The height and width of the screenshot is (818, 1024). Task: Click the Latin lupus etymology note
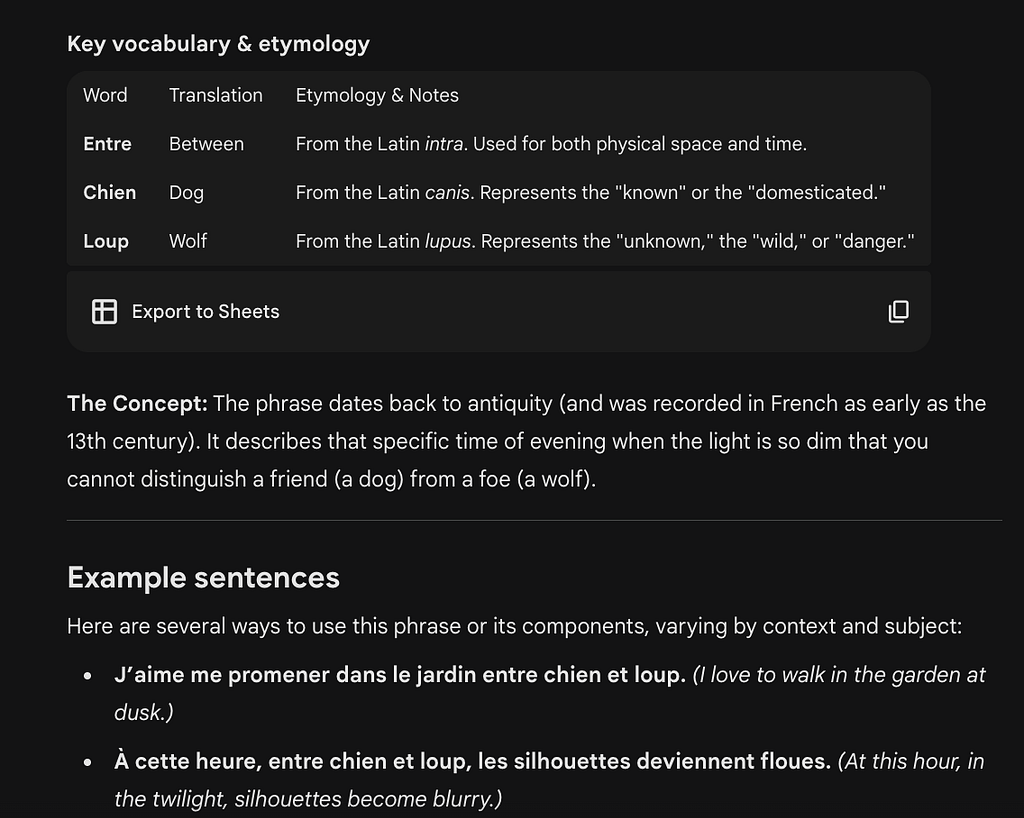pyautogui.click(x=605, y=242)
